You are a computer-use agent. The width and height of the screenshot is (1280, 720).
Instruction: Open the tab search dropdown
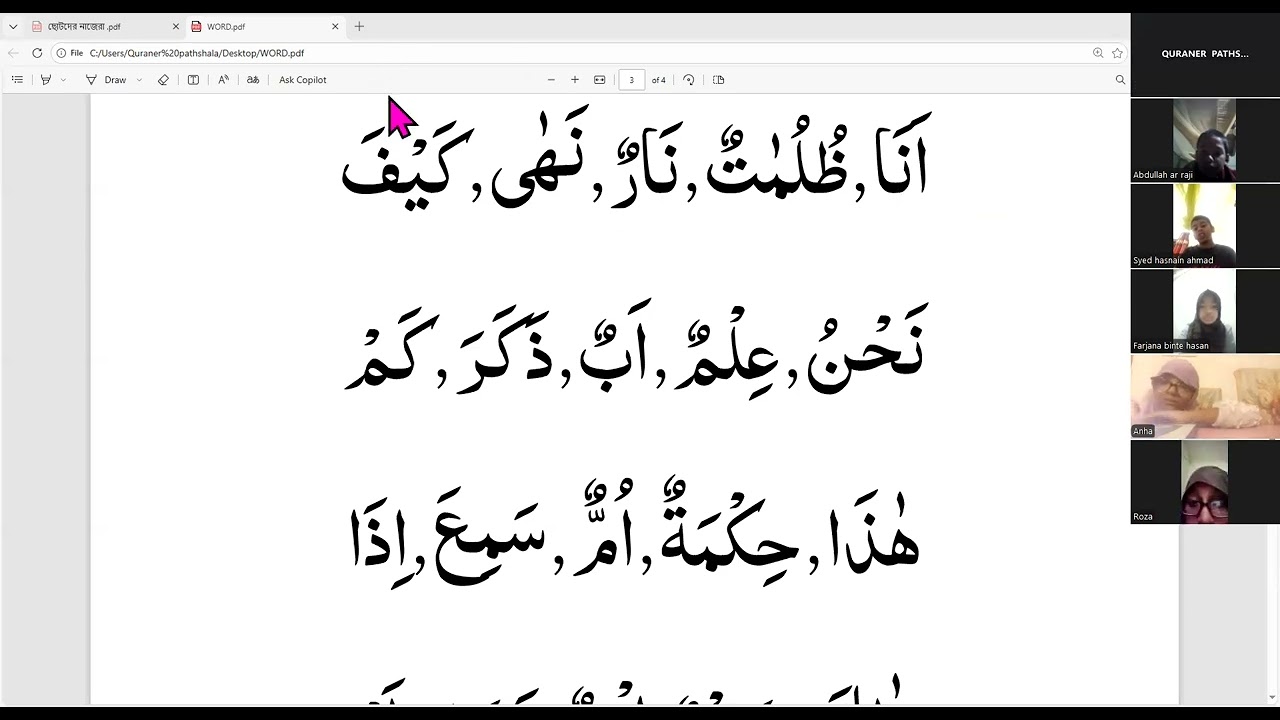pyautogui.click(x=13, y=27)
